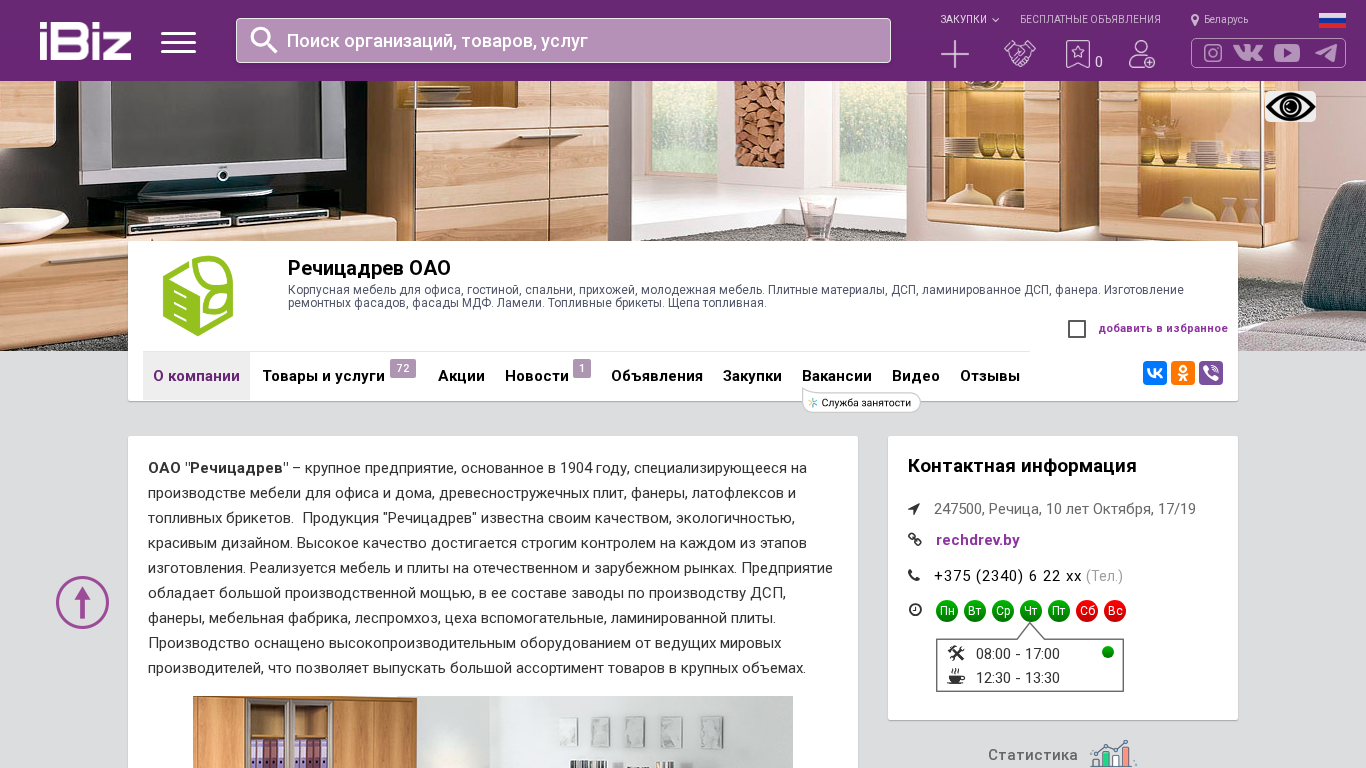Switch language via Russian flag icon

(1332, 20)
